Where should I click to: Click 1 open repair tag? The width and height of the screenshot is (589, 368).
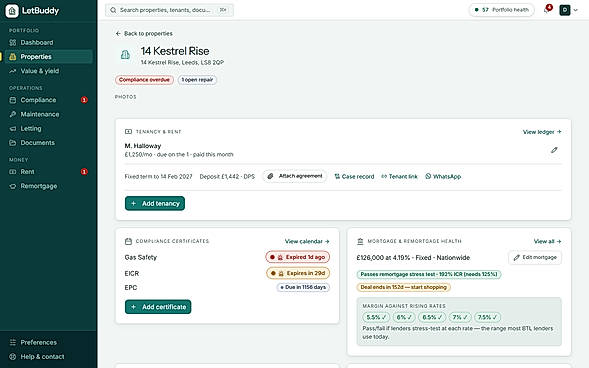(197, 80)
